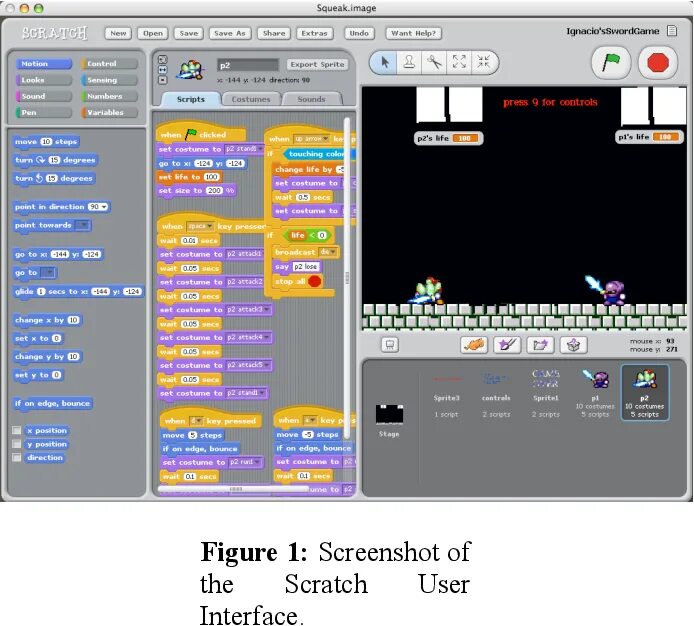Switch to the Scripts tab
Image resolution: width=694 pixels, height=626 pixels.
pos(191,99)
